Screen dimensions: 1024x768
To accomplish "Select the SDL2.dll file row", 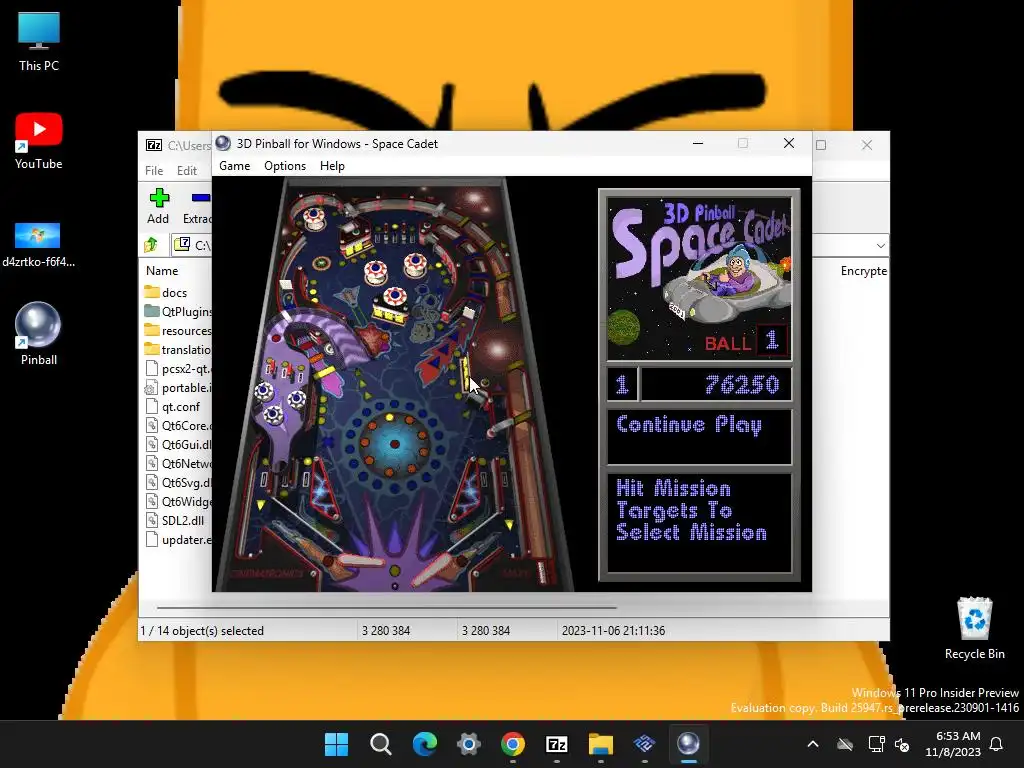I will (x=176, y=520).
